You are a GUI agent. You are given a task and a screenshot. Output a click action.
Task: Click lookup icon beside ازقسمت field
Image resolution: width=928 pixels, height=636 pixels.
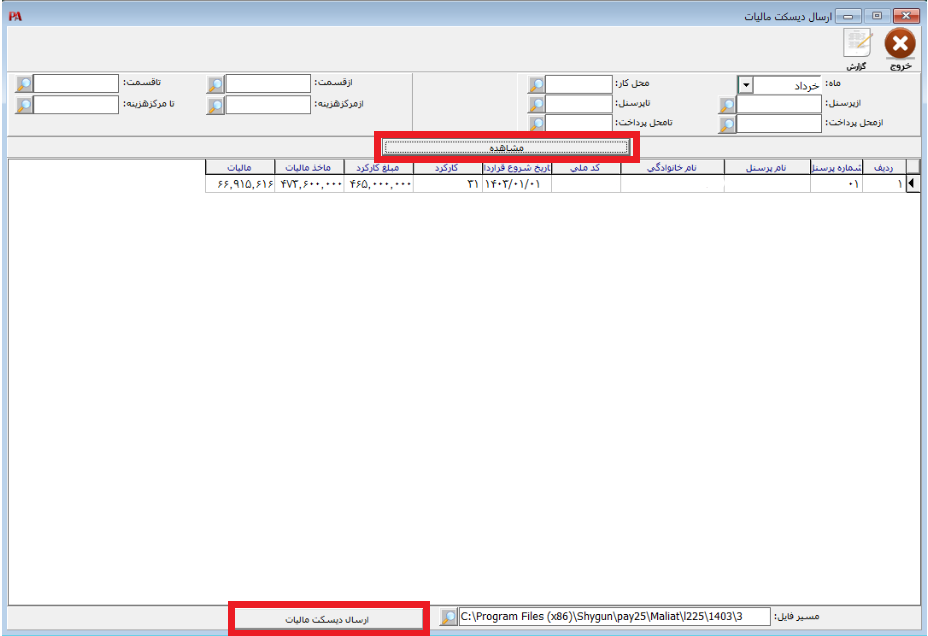tap(215, 85)
